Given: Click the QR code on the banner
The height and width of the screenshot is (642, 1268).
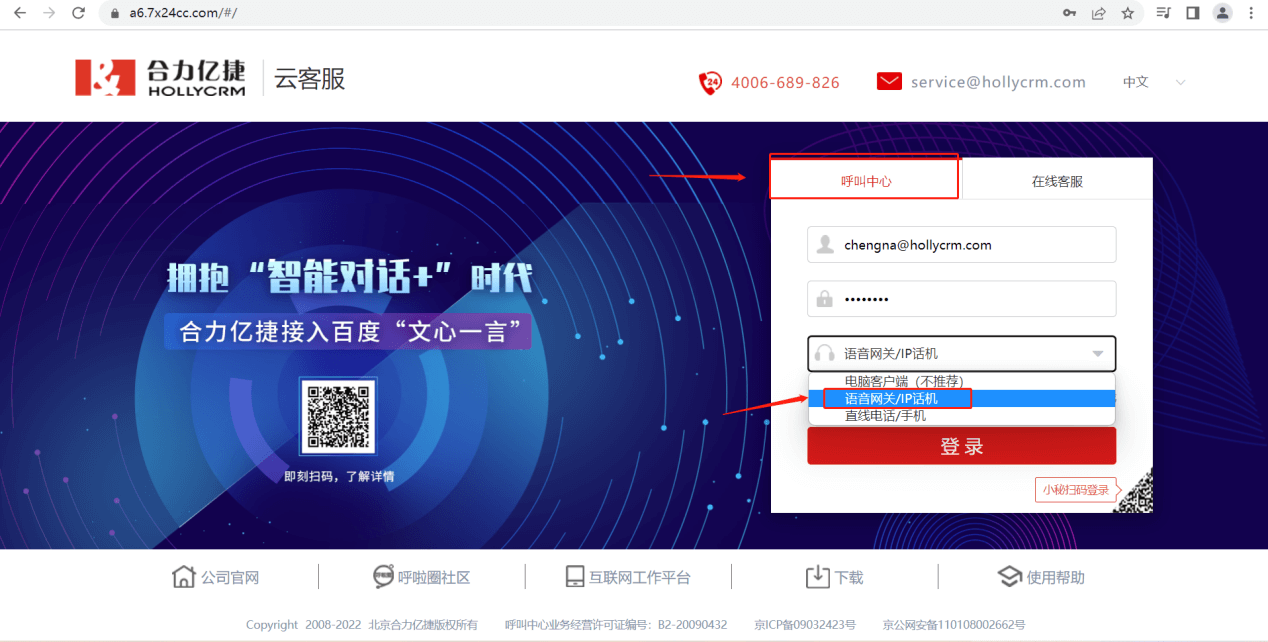Looking at the screenshot, I should 338,416.
